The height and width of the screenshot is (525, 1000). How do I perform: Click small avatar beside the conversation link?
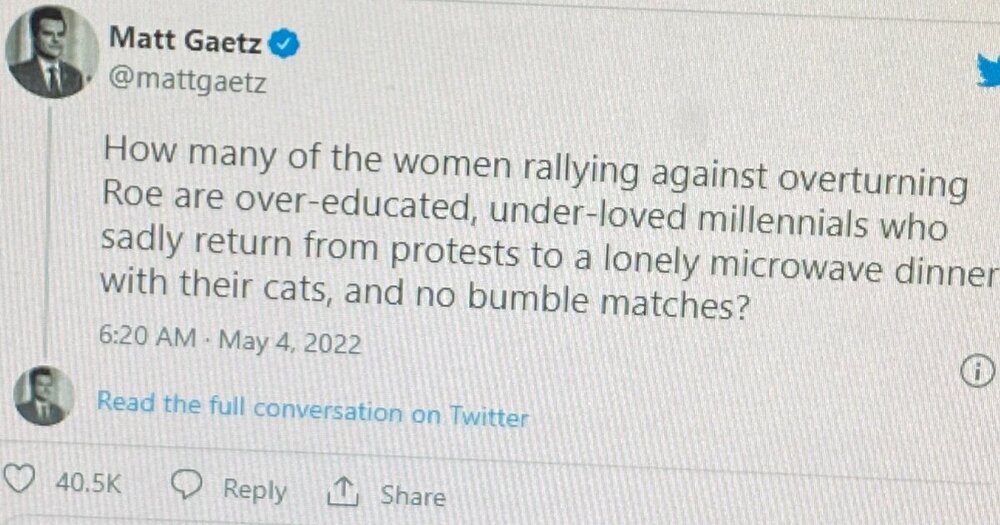click(43, 396)
